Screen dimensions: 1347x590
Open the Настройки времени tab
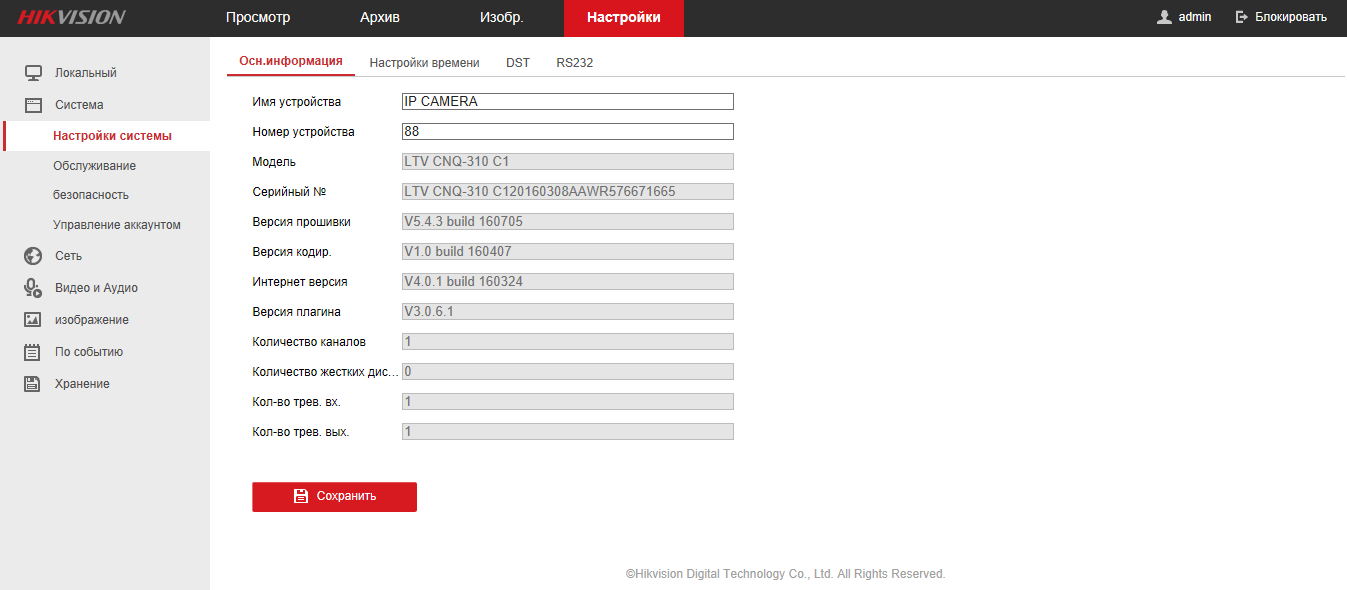424,62
